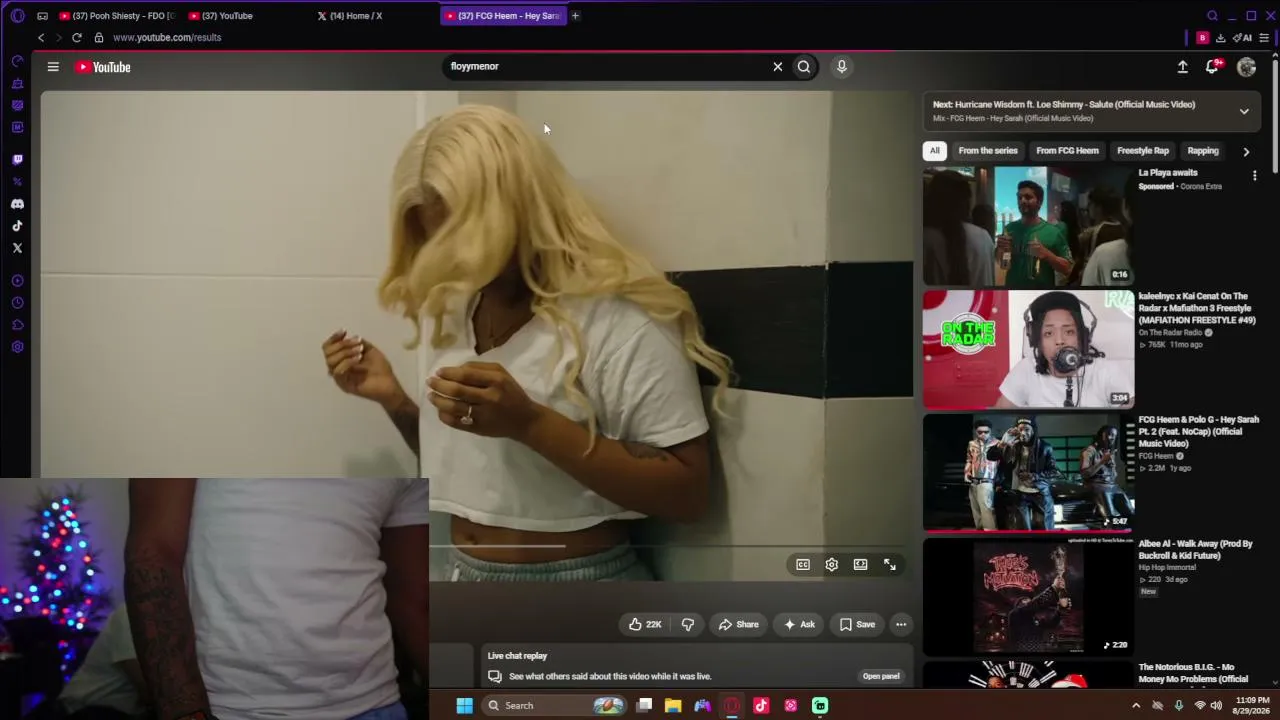Screen dimensions: 1280x720
Task: Open The Notorious B.I.G. video title
Action: (1193, 673)
